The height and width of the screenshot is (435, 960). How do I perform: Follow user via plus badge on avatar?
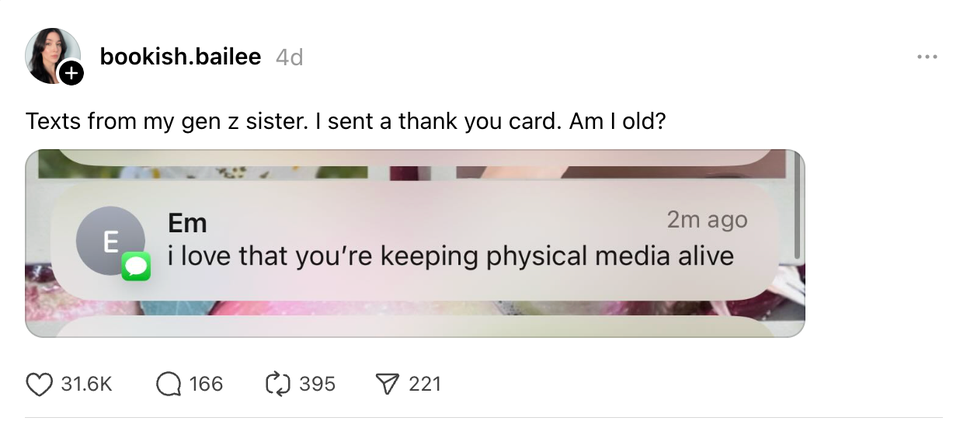pyautogui.click(x=71, y=73)
